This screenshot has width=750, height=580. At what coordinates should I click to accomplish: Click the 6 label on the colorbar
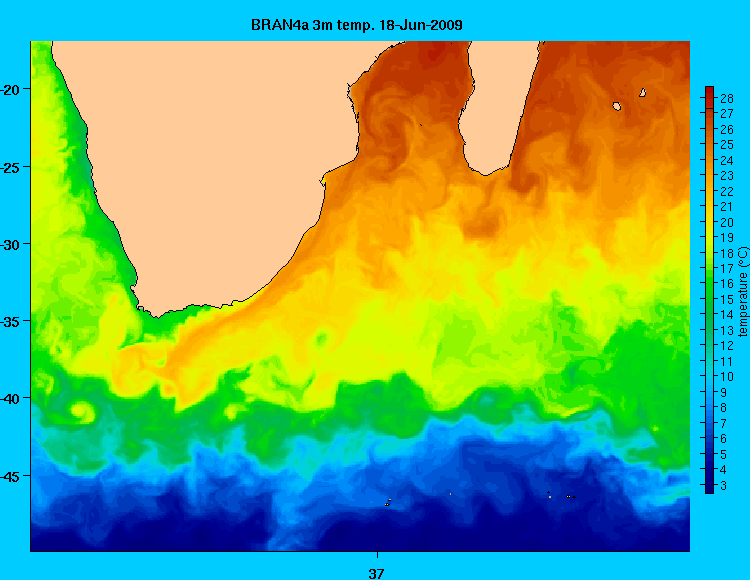click(723, 438)
